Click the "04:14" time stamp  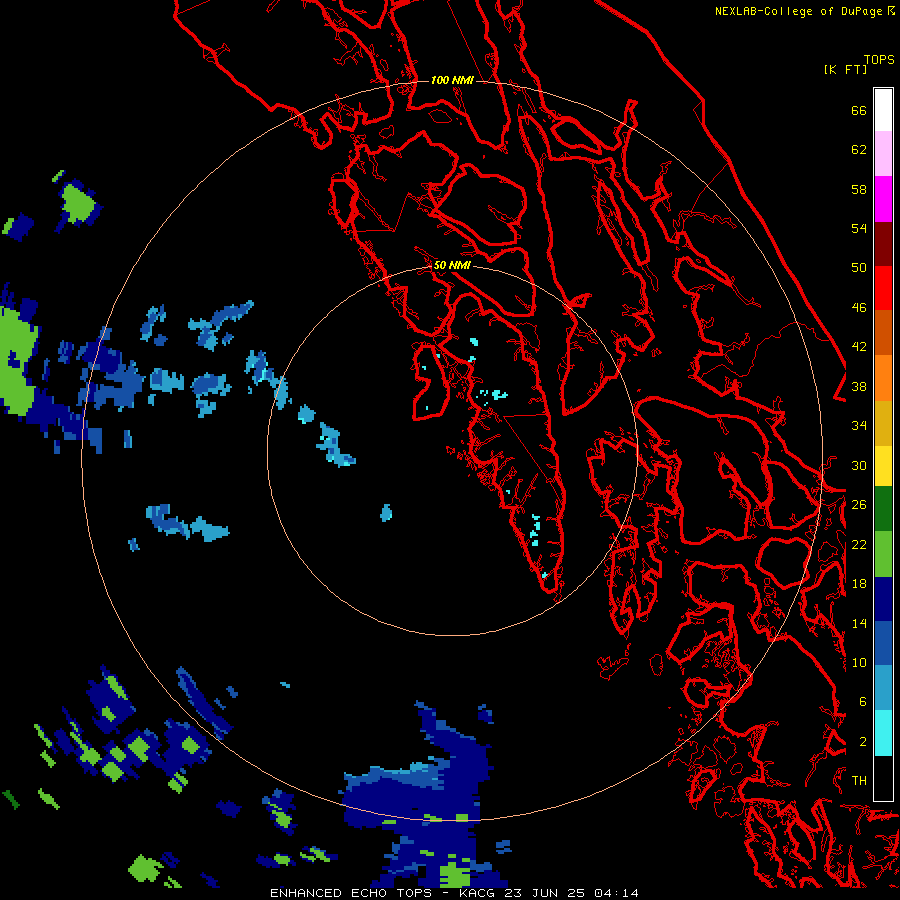coord(616,893)
